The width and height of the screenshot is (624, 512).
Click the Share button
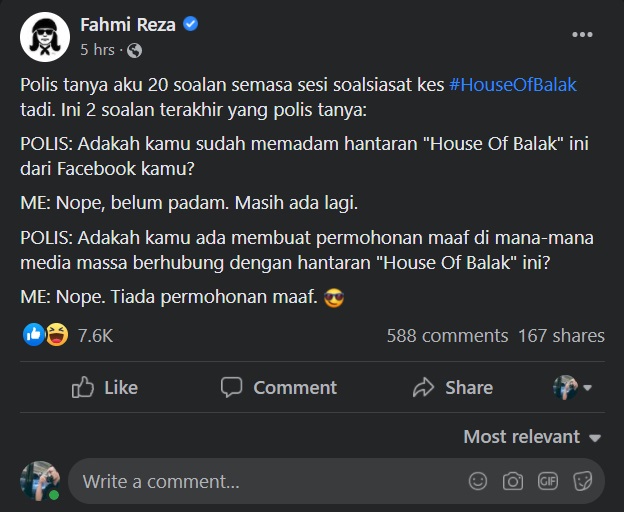pos(453,387)
